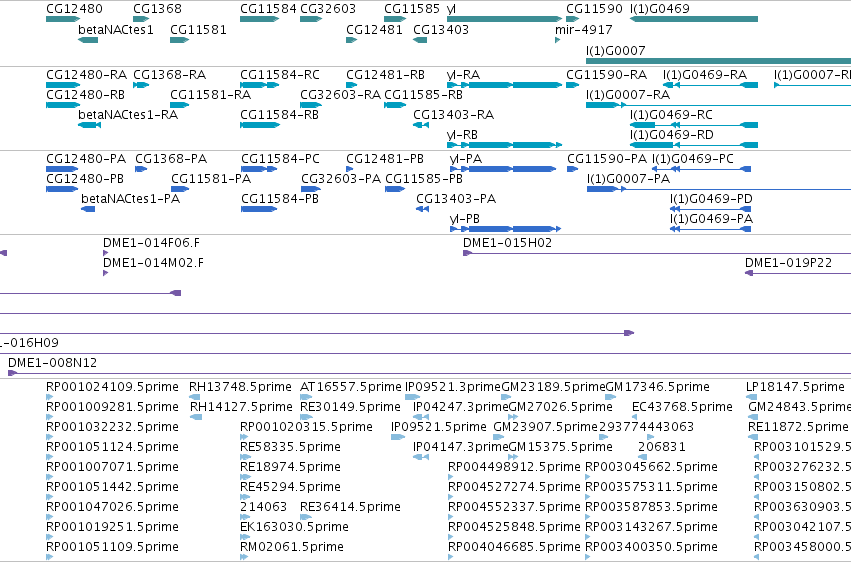Click the CG1368 gene label
The image size is (851, 562).
(157, 9)
